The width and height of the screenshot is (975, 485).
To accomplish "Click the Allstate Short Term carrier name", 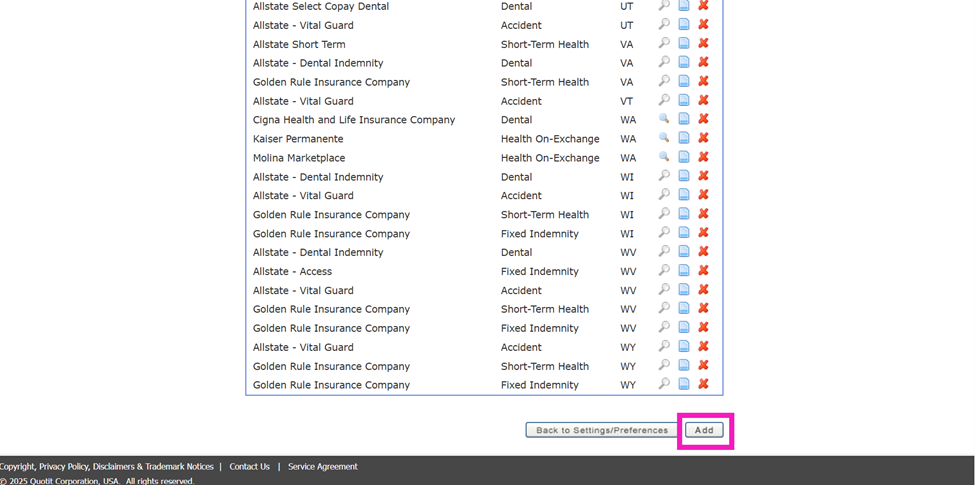I will [x=299, y=44].
